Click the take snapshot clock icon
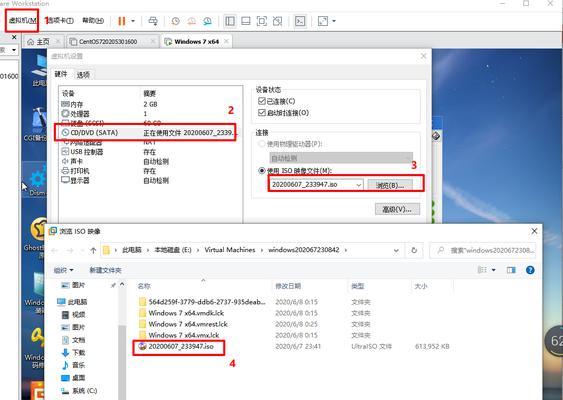Screen dimensions: 563x400 pyautogui.click(x=175, y=21)
